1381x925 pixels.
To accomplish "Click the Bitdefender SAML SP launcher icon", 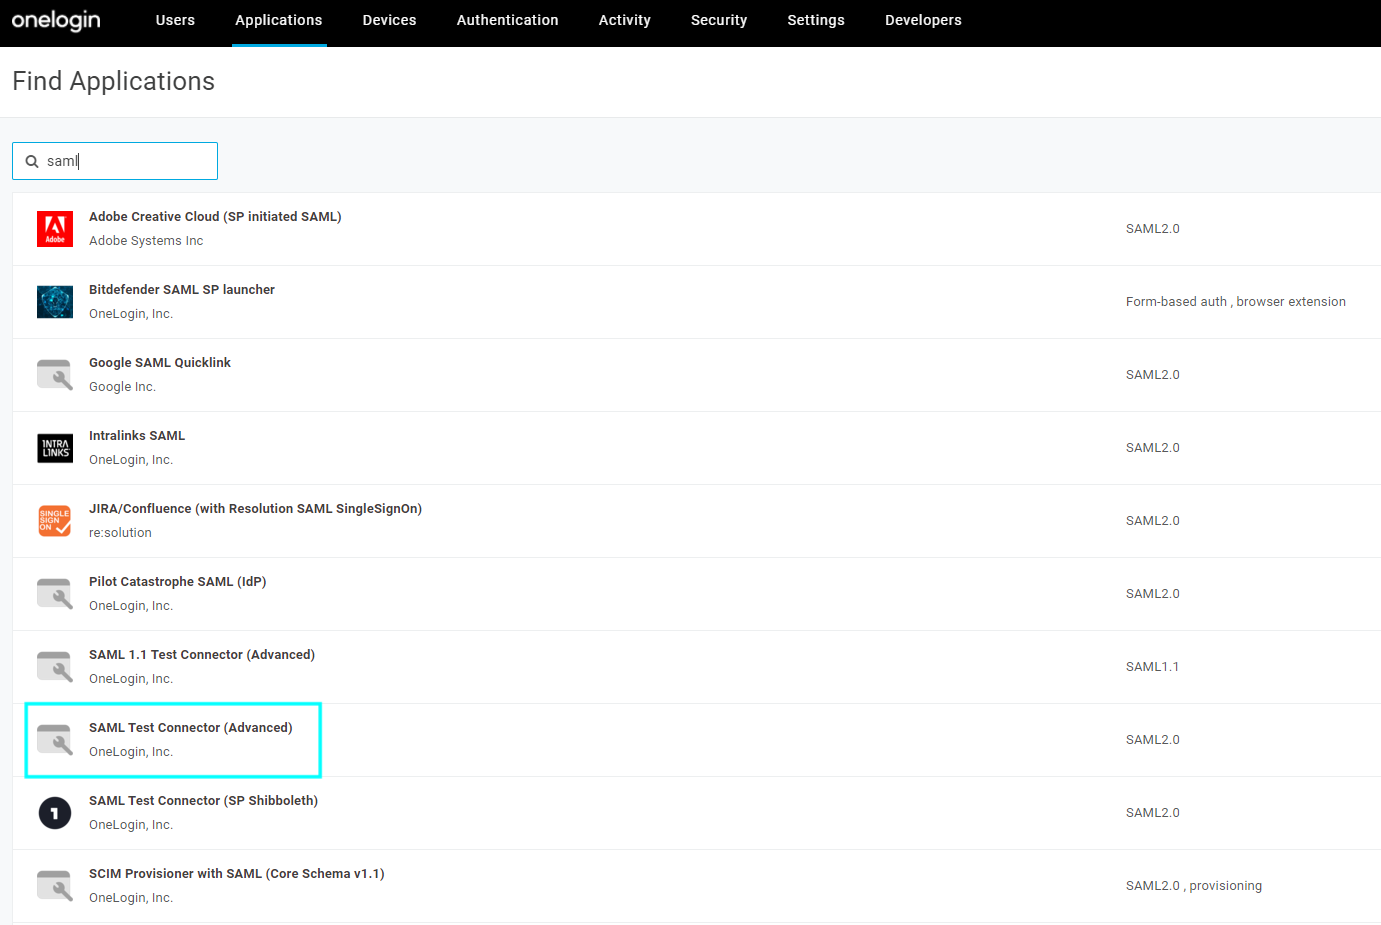I will point(55,302).
